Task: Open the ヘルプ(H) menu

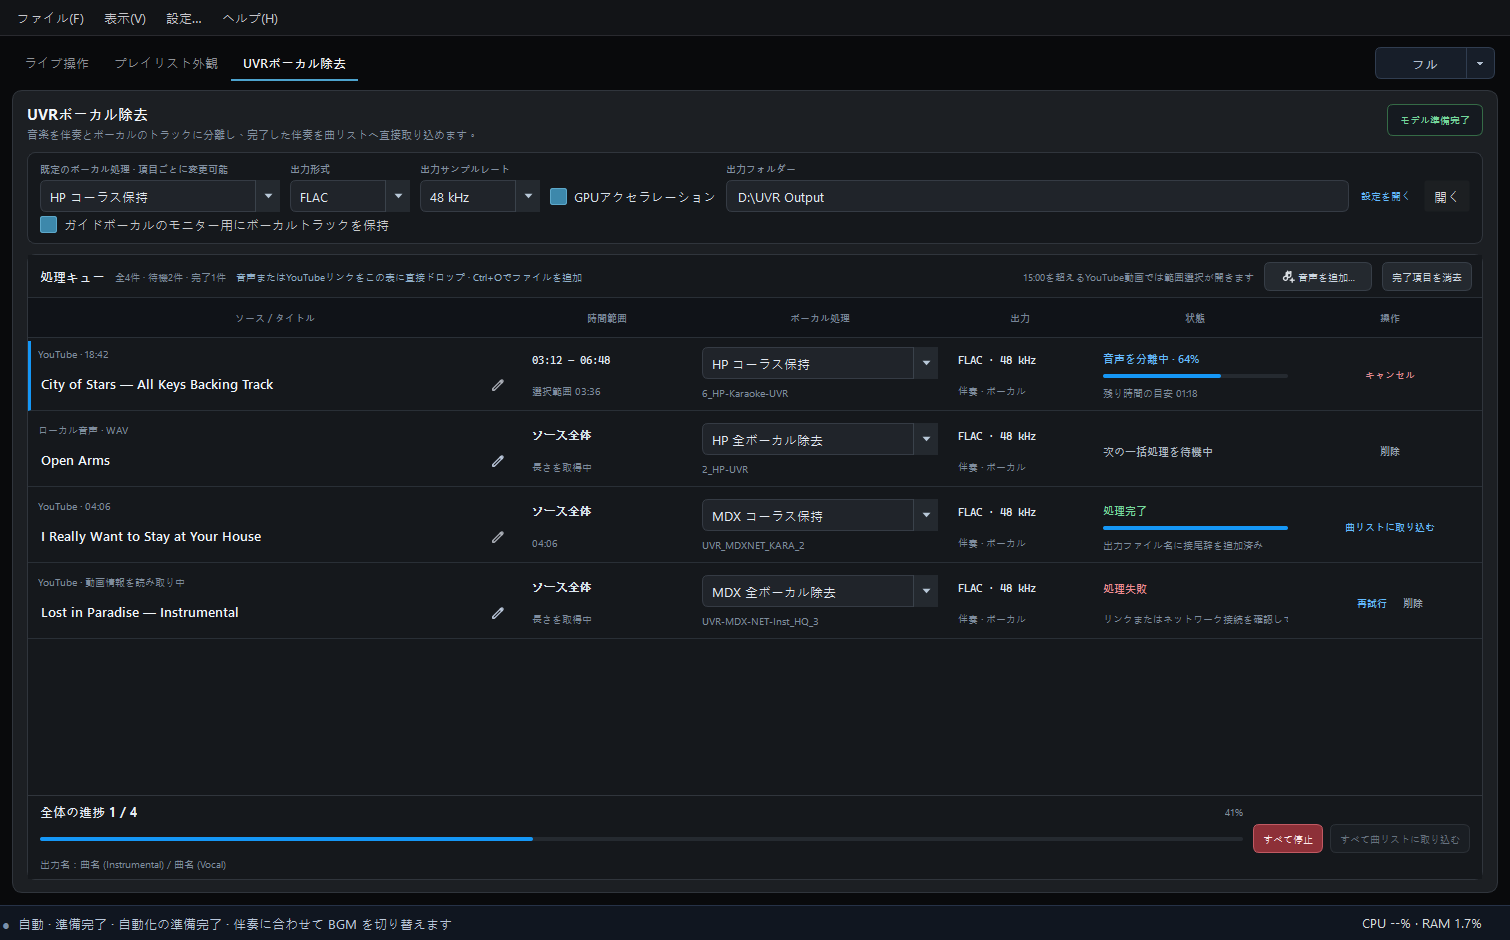Action: click(250, 18)
